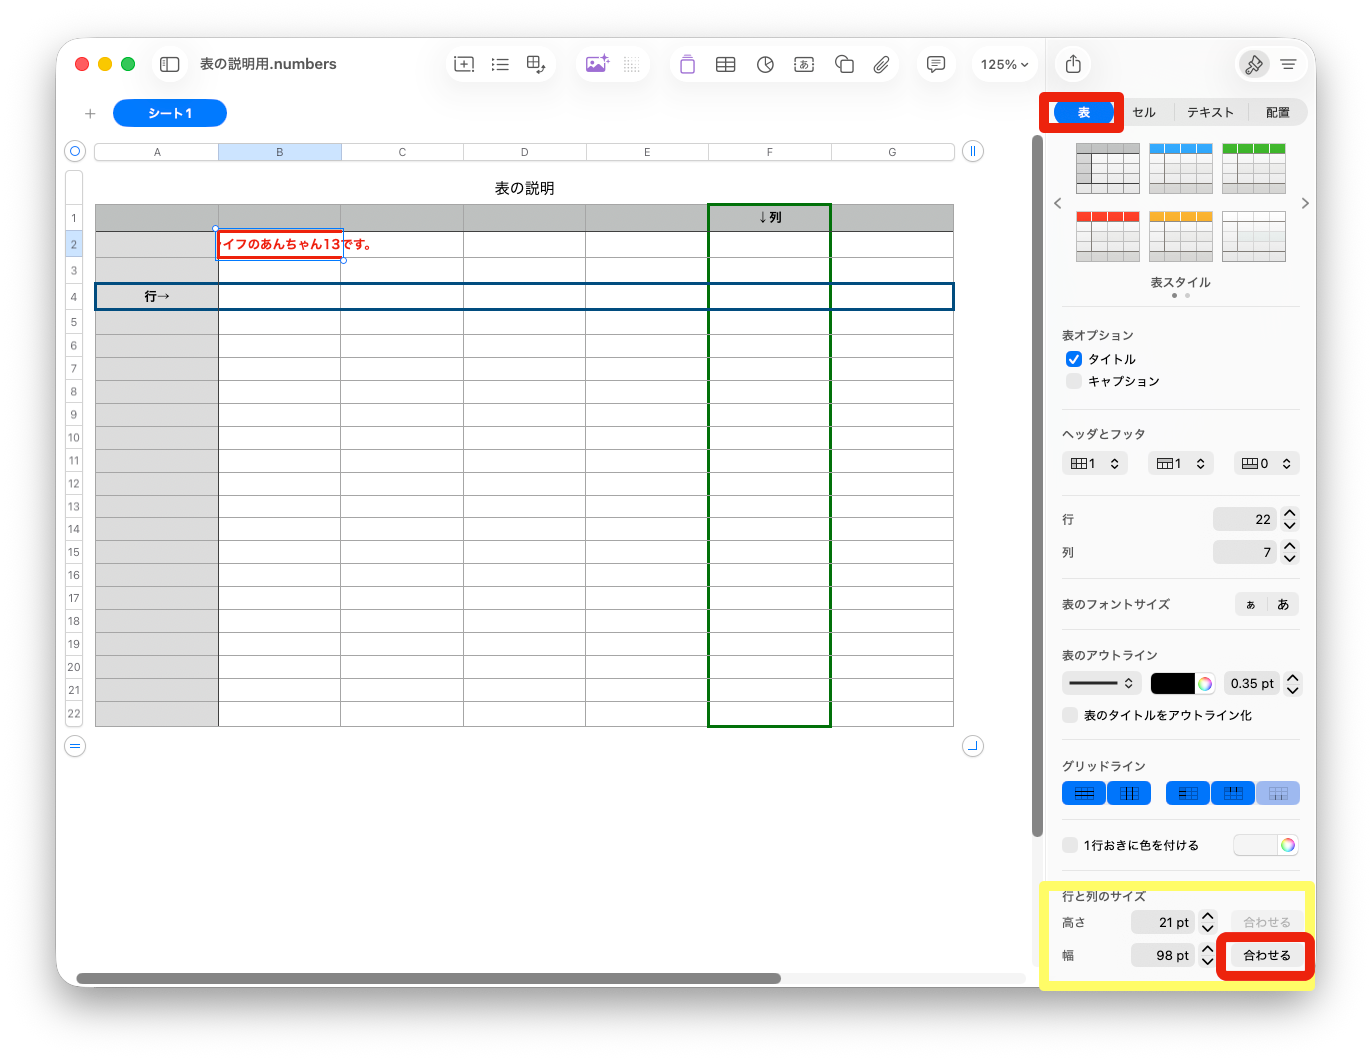The height and width of the screenshot is (1061, 1372).
Task: Show previous table styles
Action: pos(1058,203)
